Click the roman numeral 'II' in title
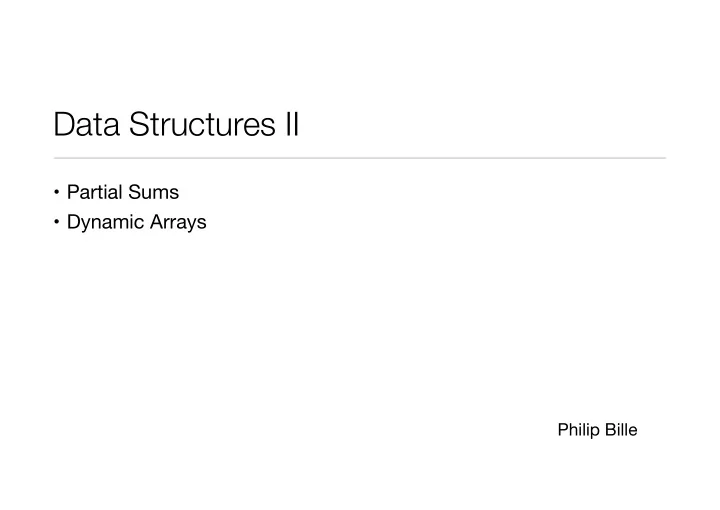The height and width of the screenshot is (510, 720). point(292,124)
